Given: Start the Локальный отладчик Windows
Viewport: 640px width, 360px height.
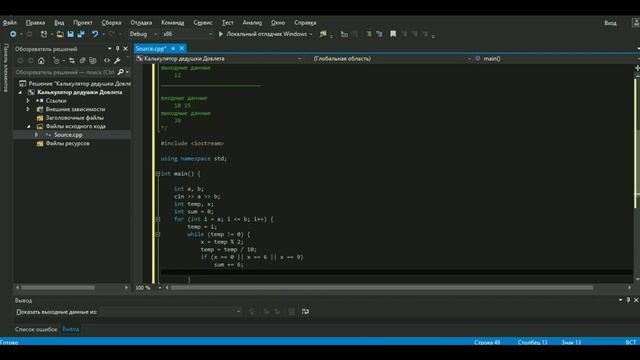Looking at the screenshot, I should 262,34.
